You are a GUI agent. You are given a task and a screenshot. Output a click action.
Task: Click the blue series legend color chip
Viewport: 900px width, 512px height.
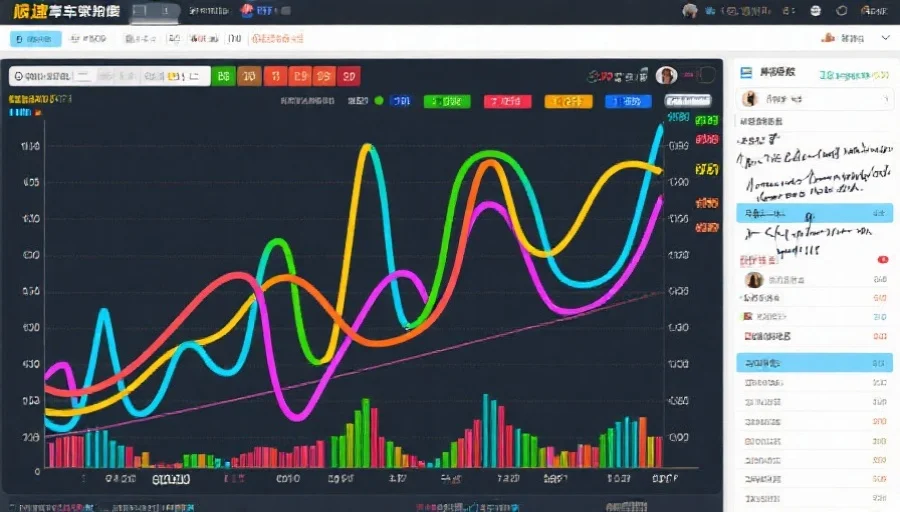coord(628,101)
